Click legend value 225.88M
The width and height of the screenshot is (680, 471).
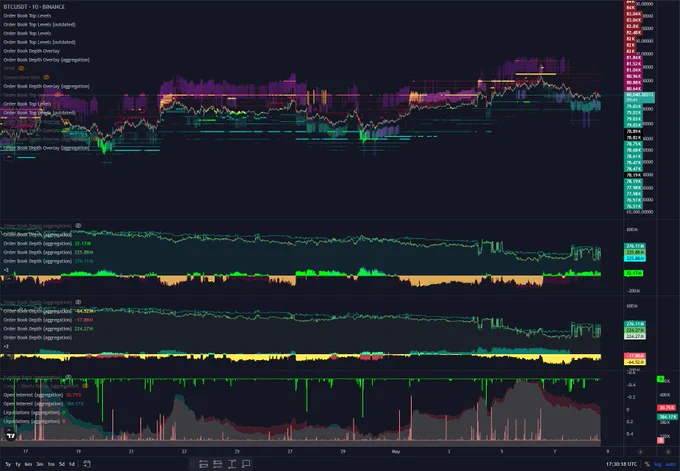(x=84, y=252)
